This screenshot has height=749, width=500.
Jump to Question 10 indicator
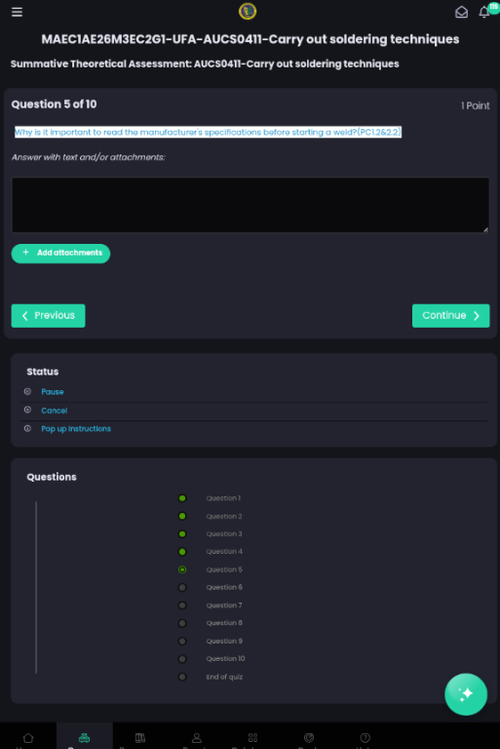click(182, 659)
